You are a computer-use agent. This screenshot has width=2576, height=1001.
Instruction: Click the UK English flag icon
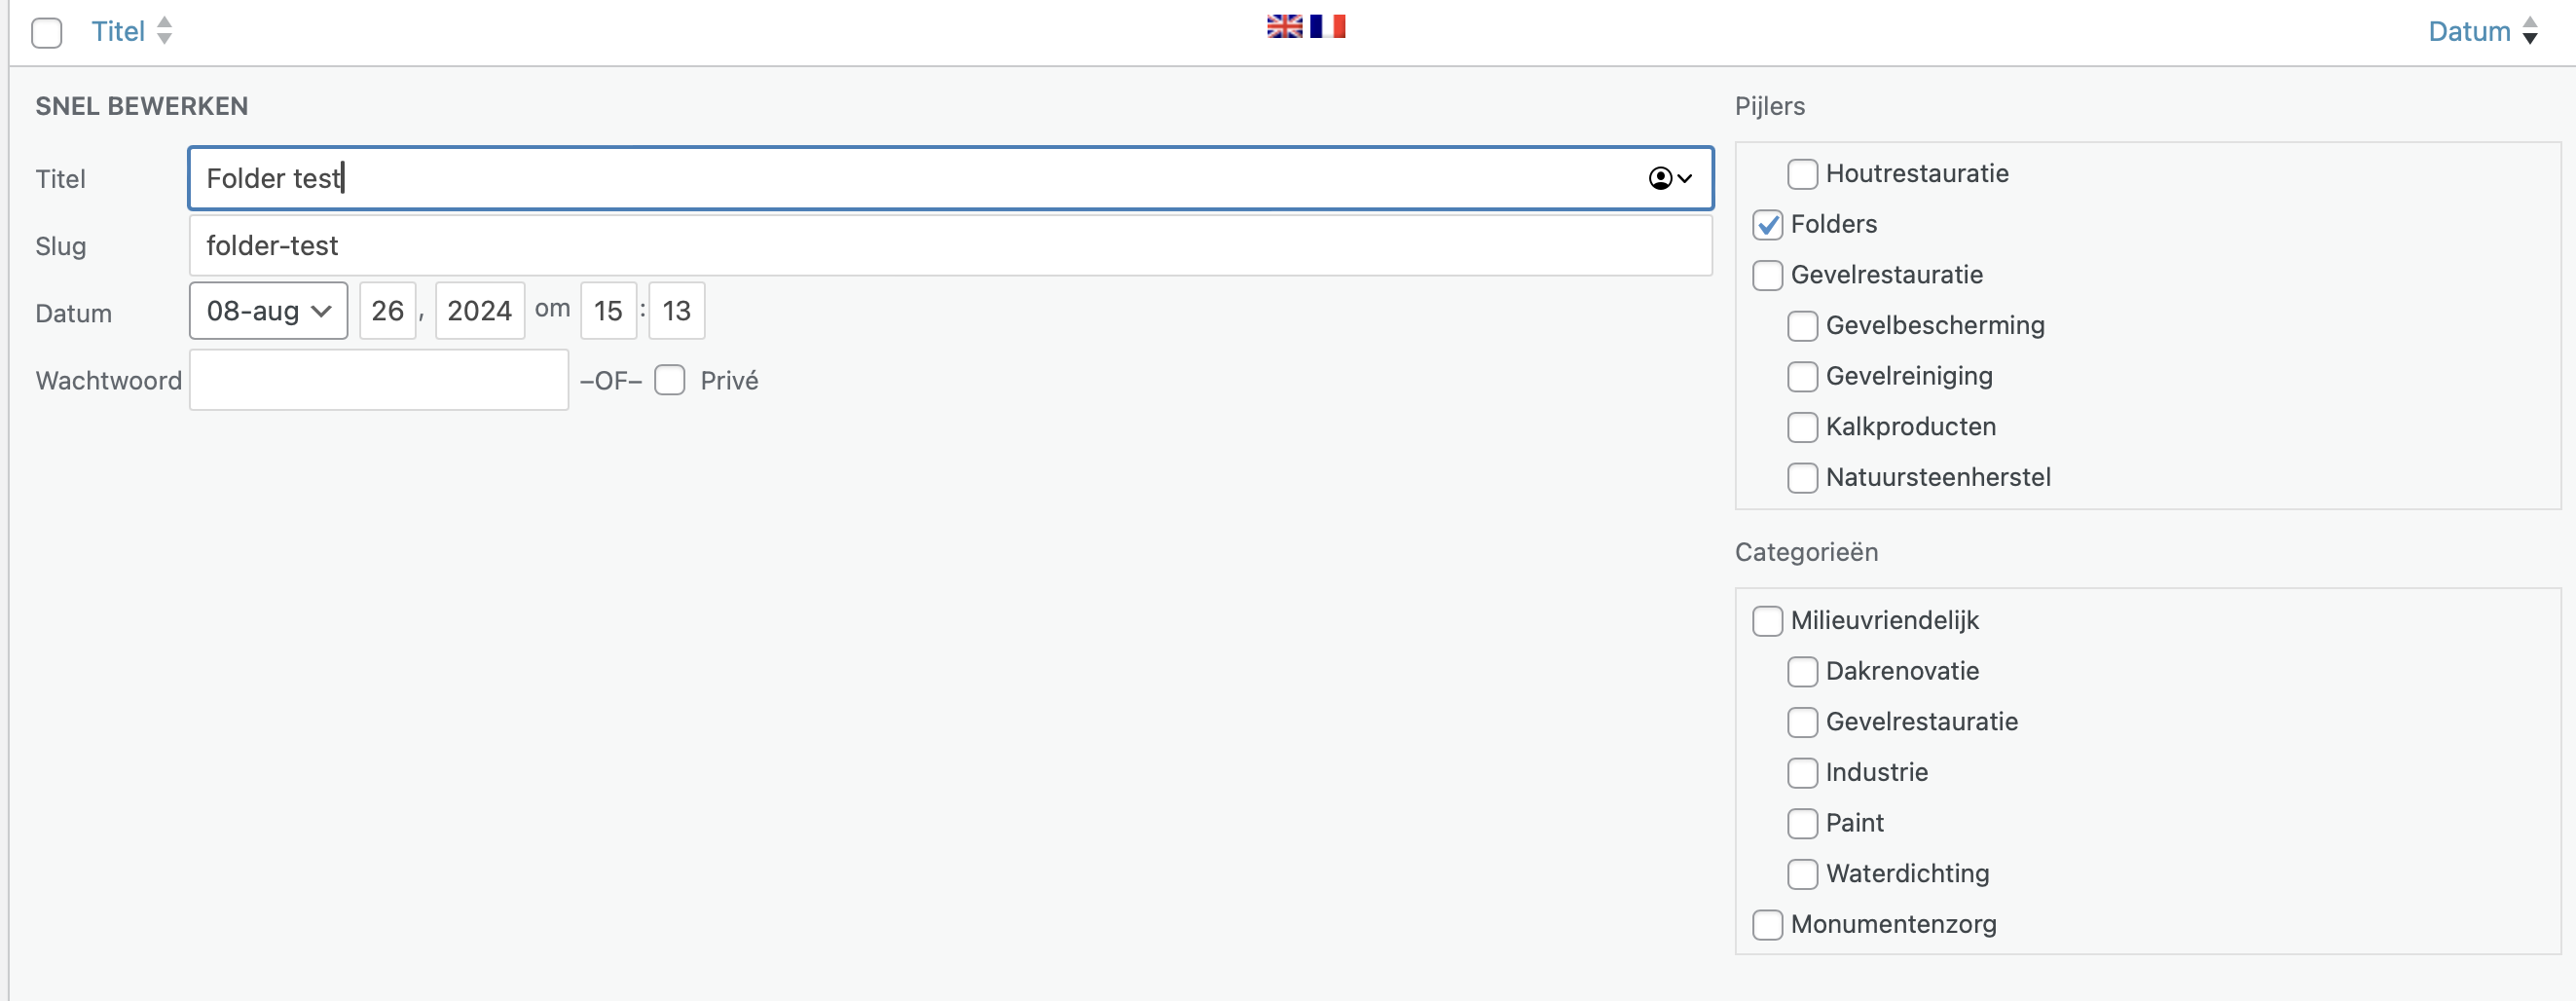point(1284,26)
